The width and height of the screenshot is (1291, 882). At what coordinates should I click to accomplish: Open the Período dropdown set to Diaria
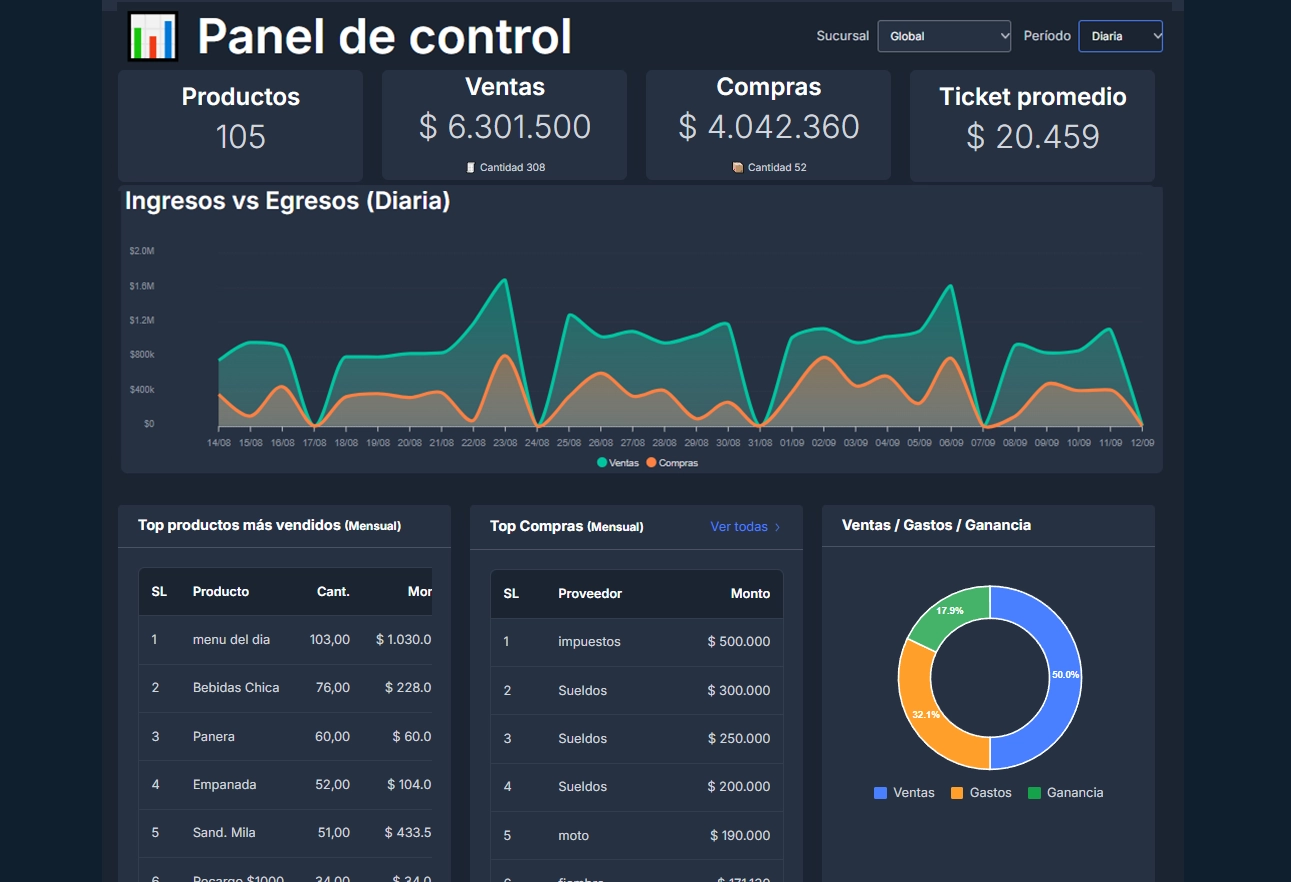coord(1120,36)
